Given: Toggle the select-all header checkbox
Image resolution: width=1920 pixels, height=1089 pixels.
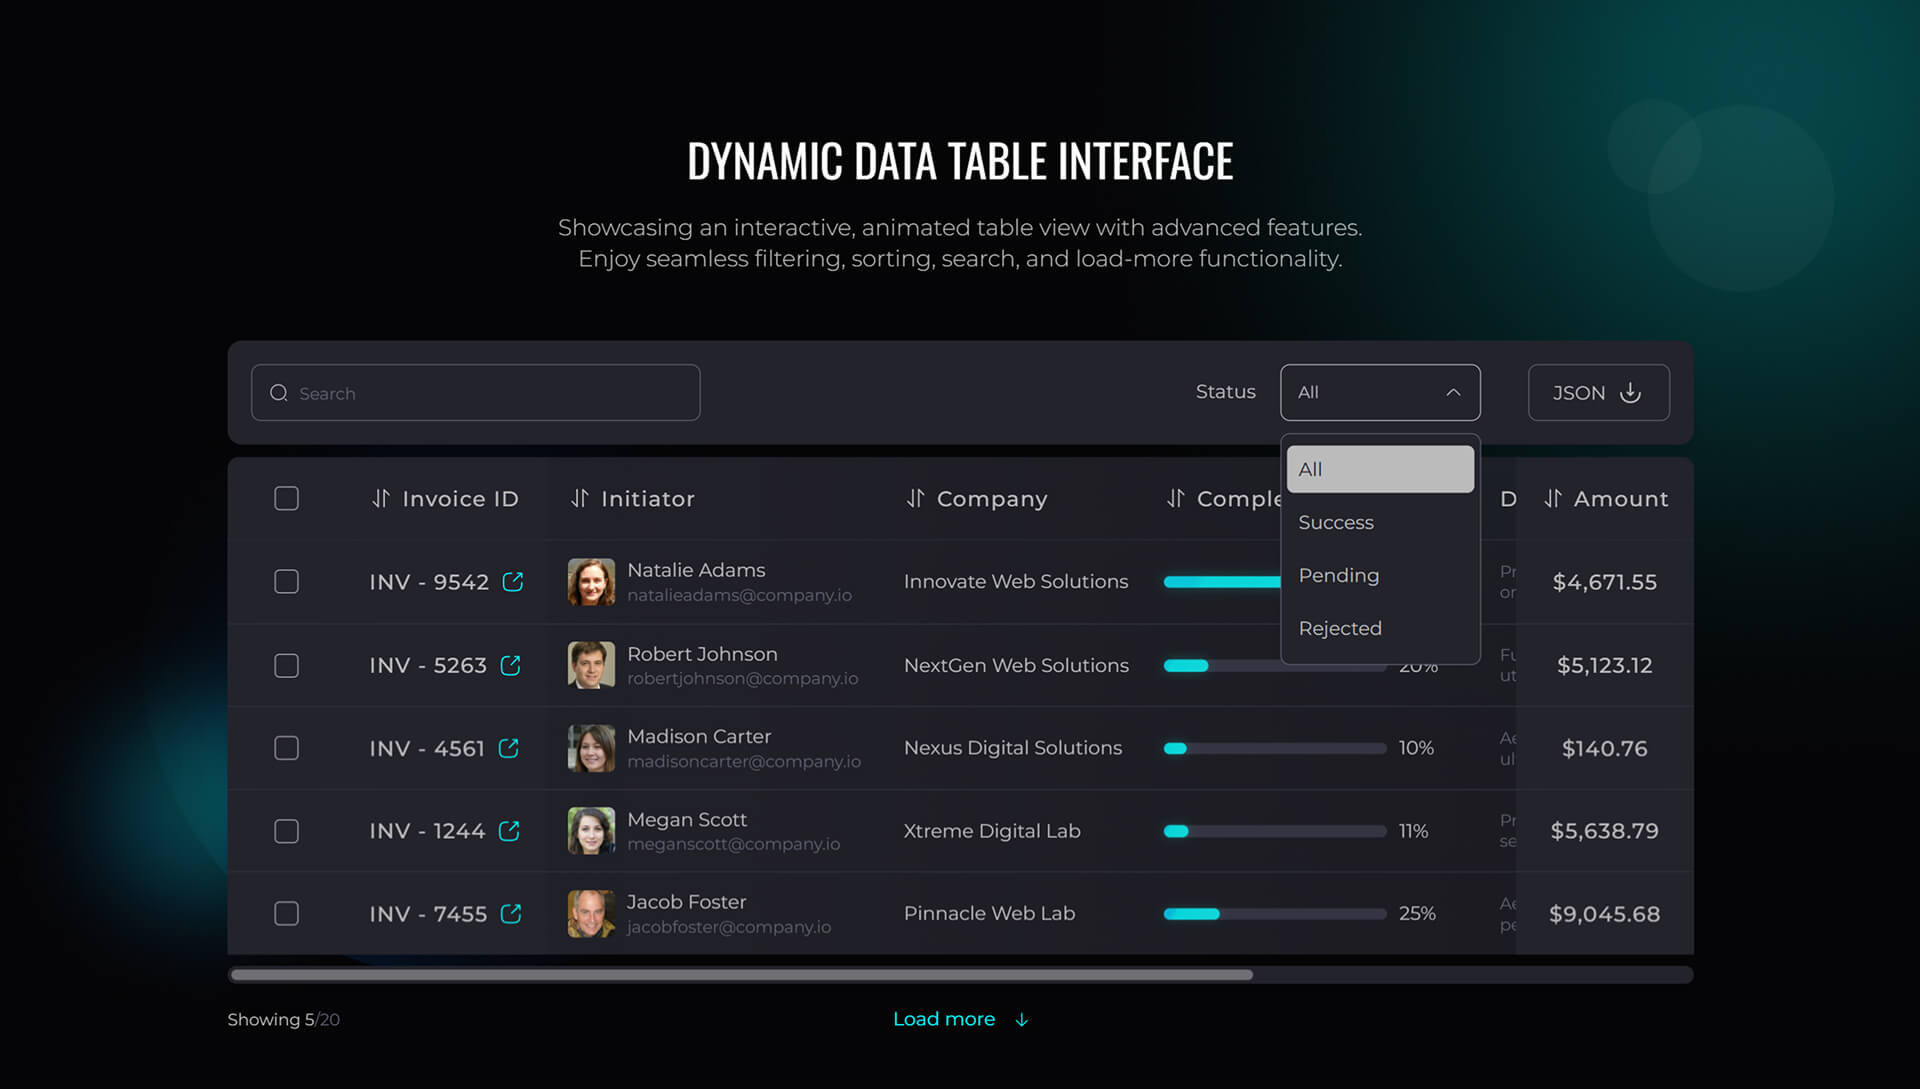Looking at the screenshot, I should pos(286,498).
